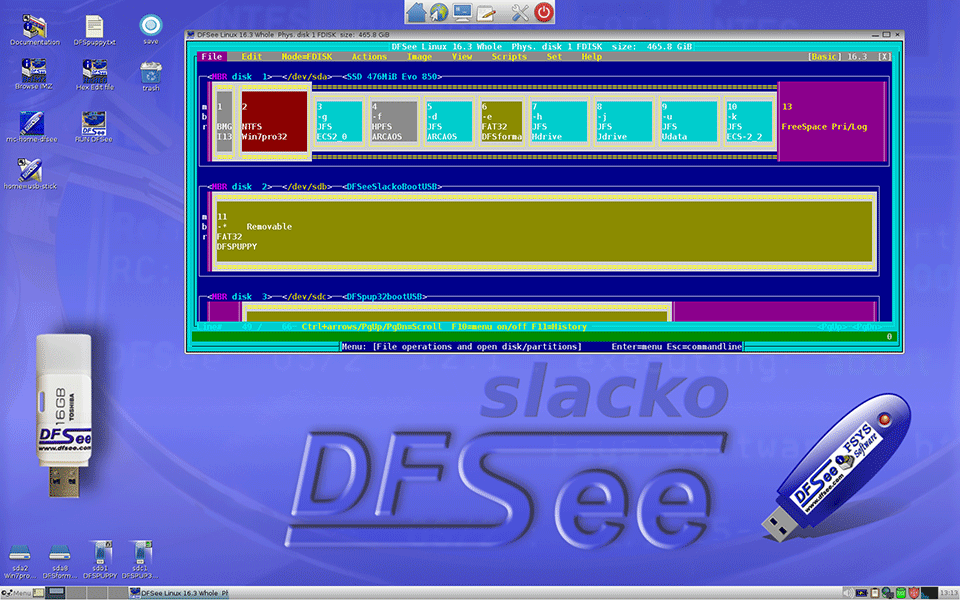Switch to first virtual desktop in pager
The image size is (960, 600).
56,593
